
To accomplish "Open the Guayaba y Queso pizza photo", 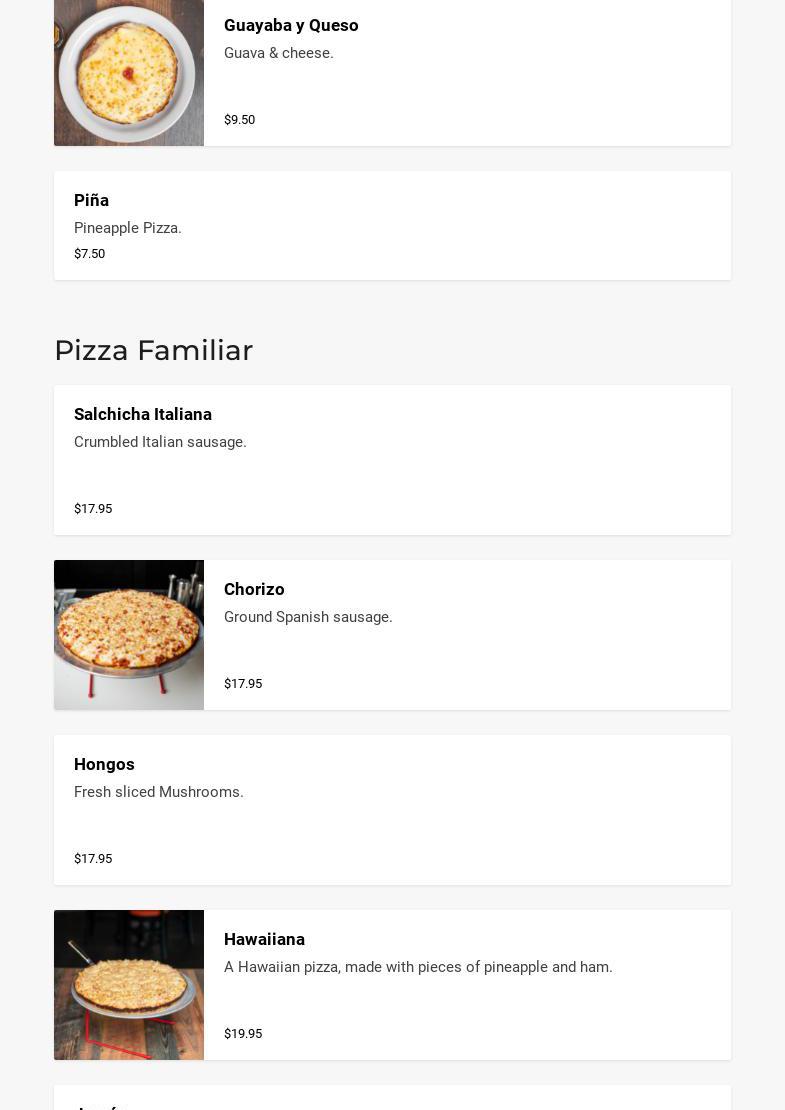I will 128,72.
